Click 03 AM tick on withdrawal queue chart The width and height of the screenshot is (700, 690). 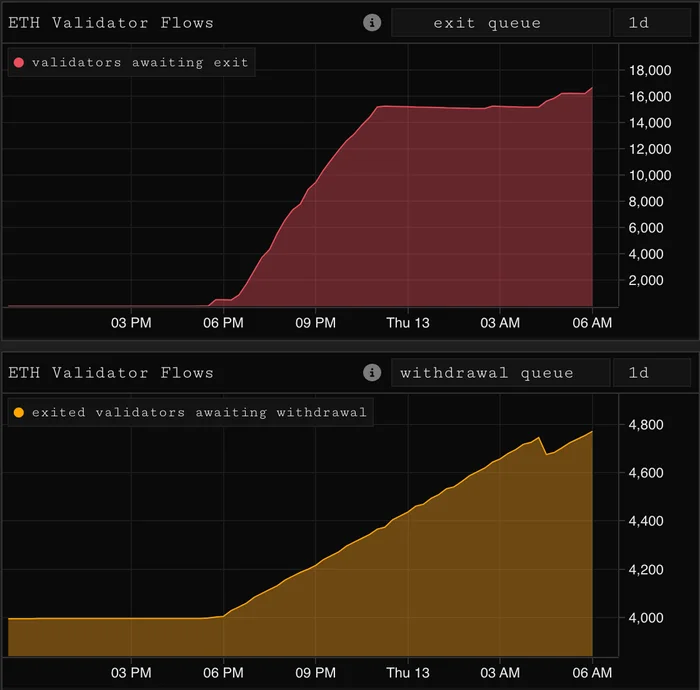pos(500,673)
